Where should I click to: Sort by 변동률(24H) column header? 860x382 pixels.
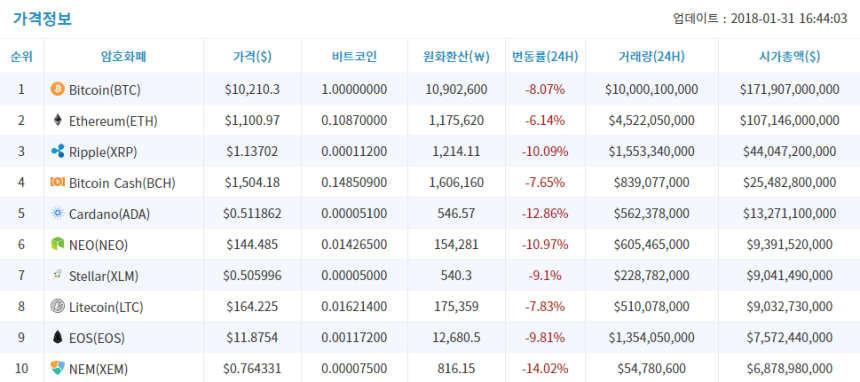point(545,56)
